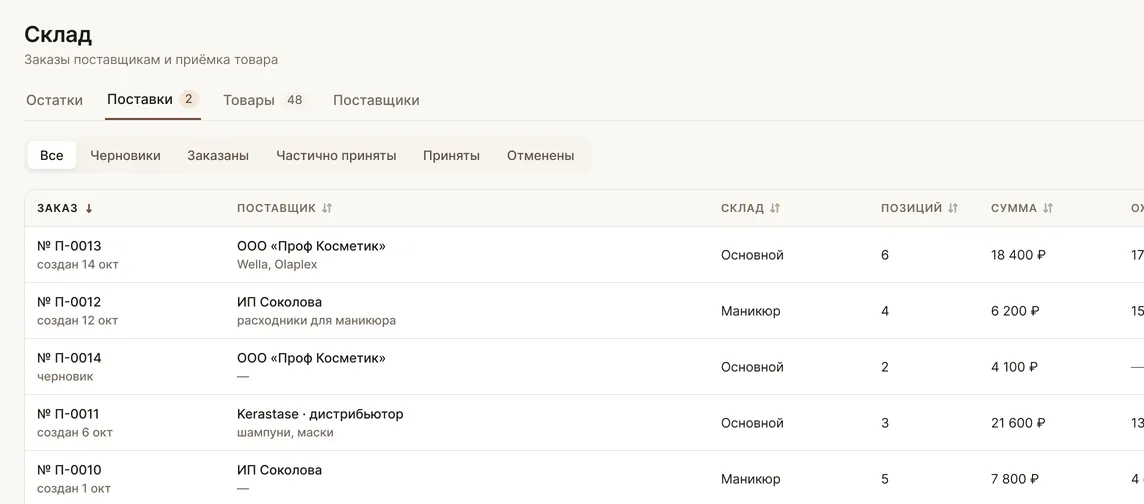Go to the Поставщики tab
The width and height of the screenshot is (1144, 504).
click(x=376, y=101)
